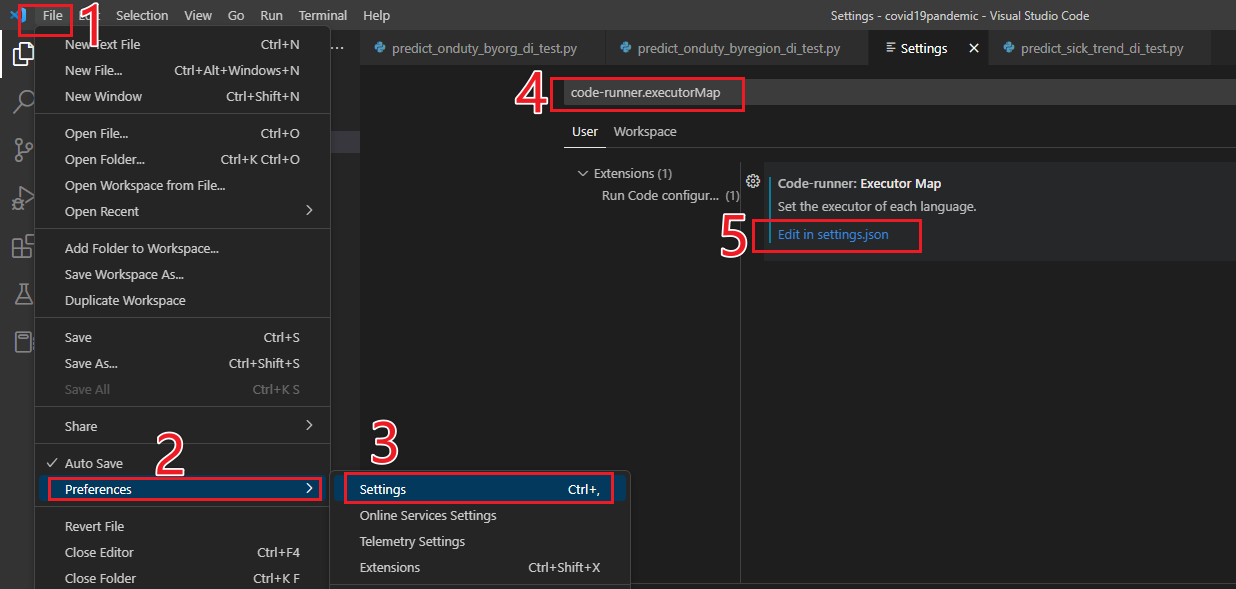Screen dimensions: 1236x589
Task: Expand the Open Recent submenu
Action: click(182, 211)
